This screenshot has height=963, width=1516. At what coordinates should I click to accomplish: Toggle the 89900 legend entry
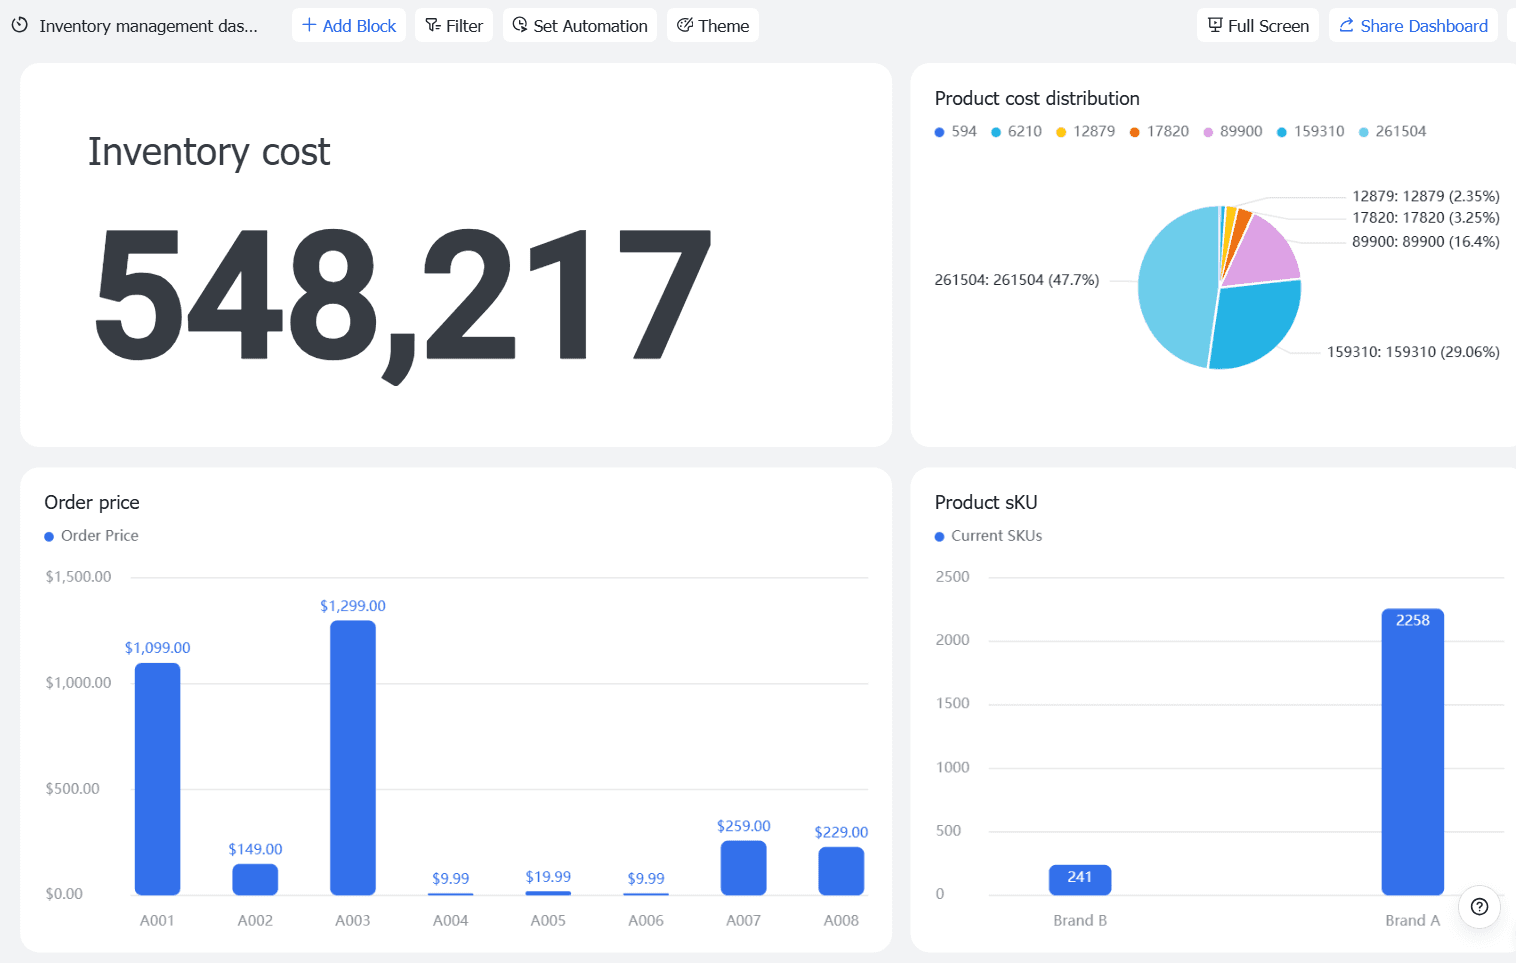1232,131
